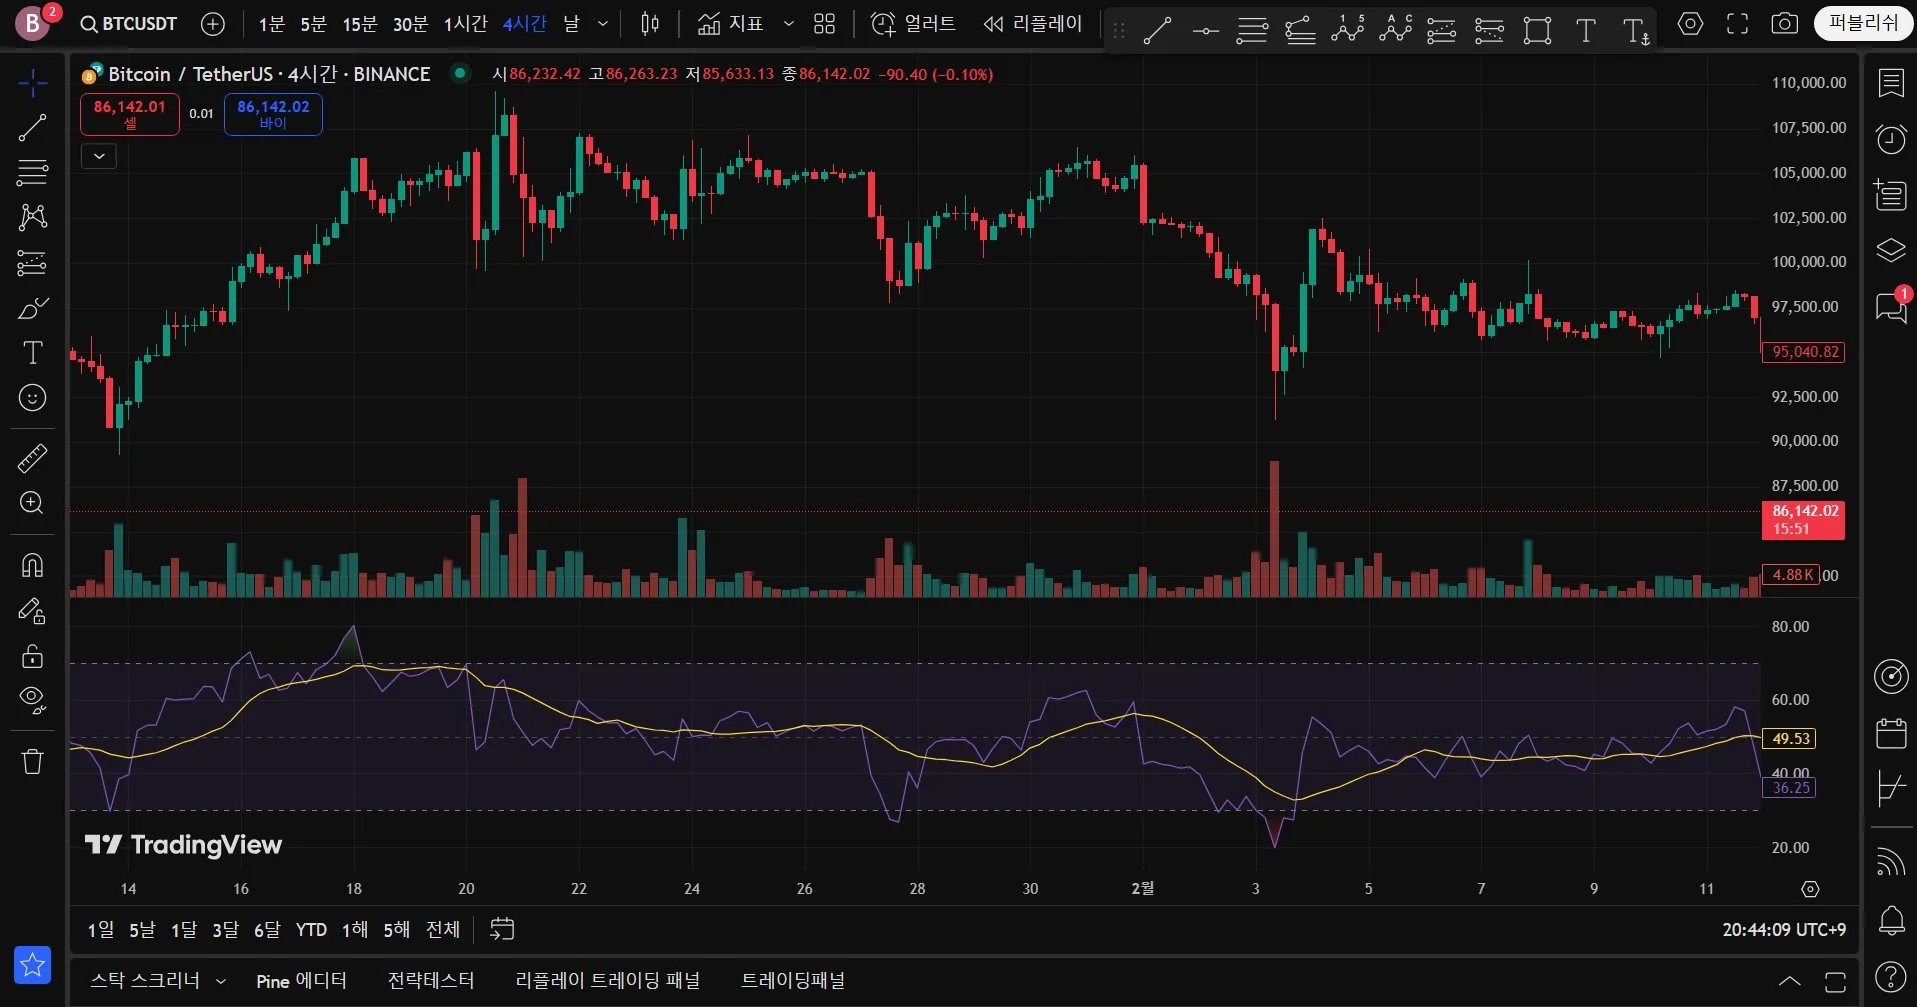The image size is (1917, 1007).
Task: Toggle lock all drawing tools
Action: (x=32, y=656)
